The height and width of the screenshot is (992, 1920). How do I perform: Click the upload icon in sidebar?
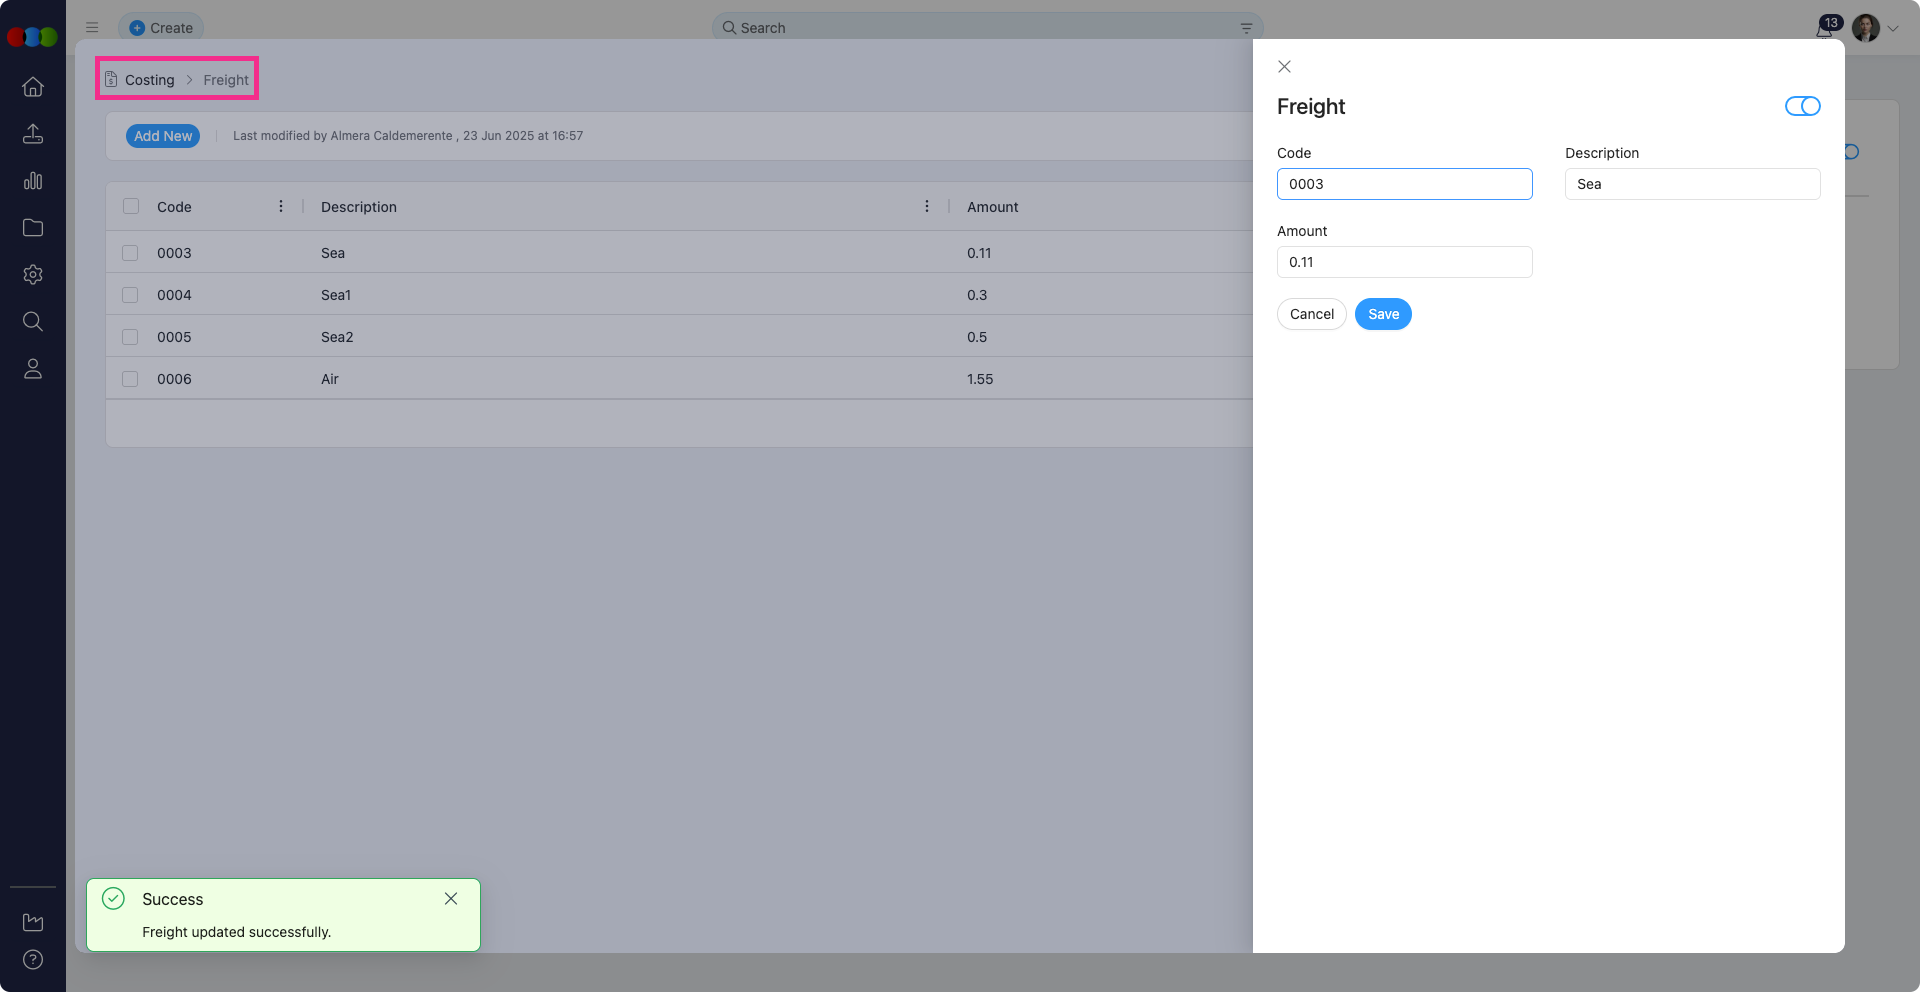pos(33,134)
